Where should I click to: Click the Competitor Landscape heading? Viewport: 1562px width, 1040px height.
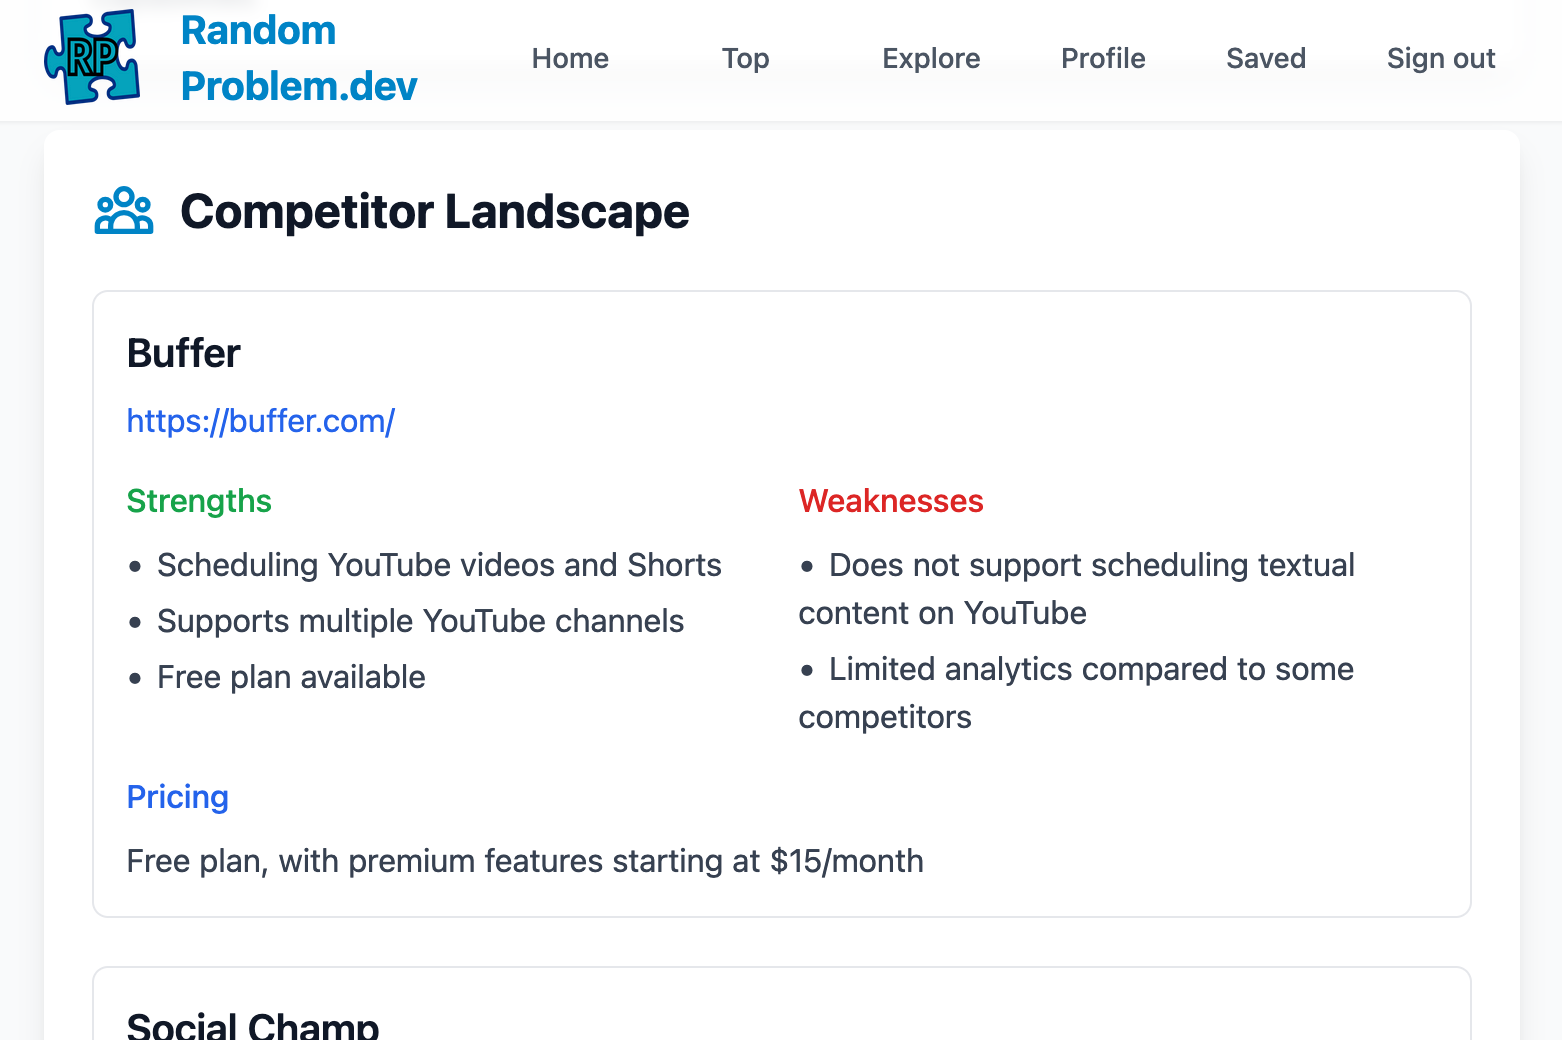(435, 212)
